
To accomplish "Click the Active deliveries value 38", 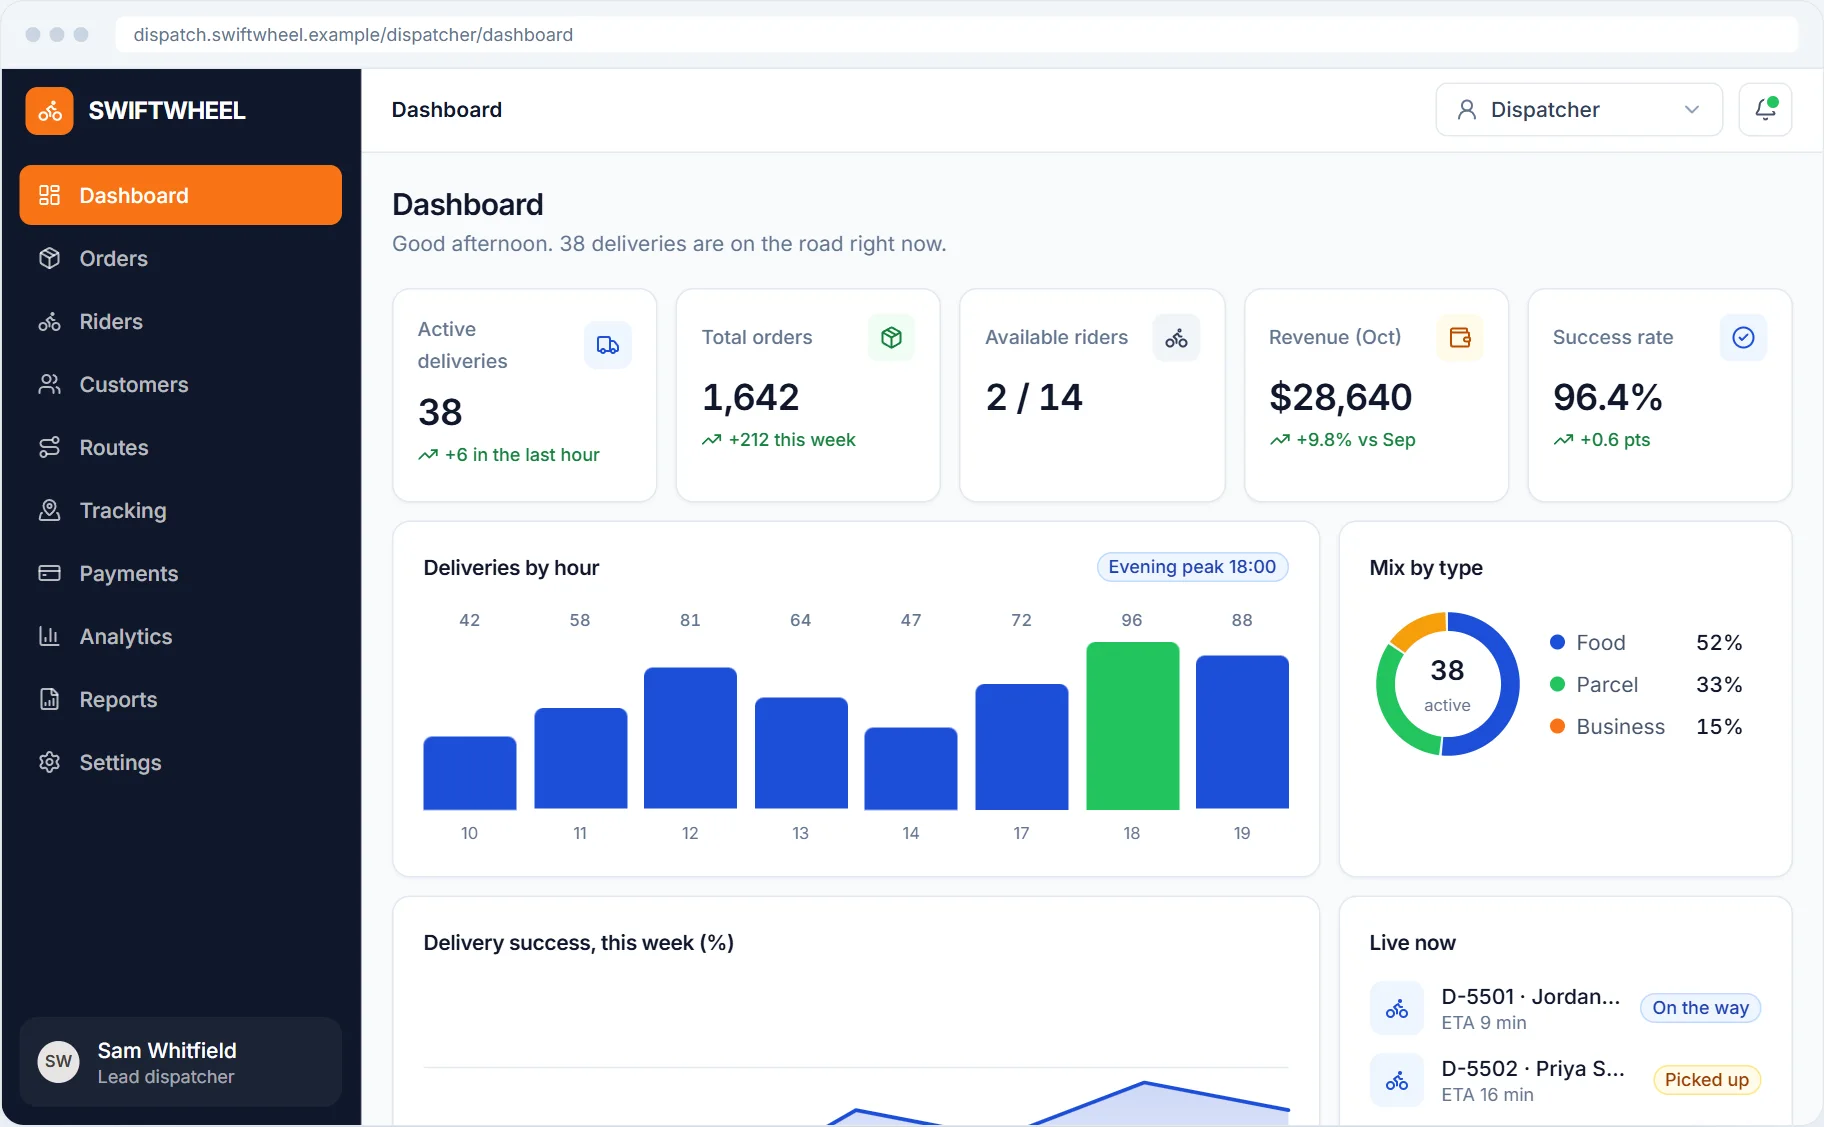I will [x=440, y=412].
